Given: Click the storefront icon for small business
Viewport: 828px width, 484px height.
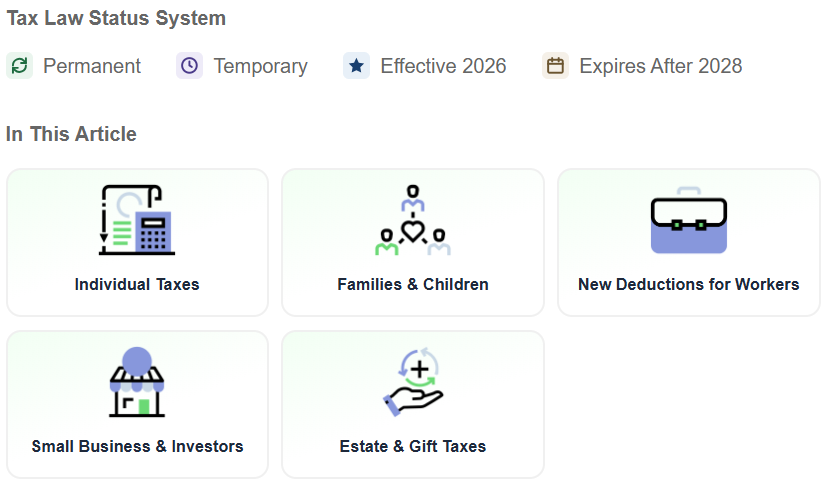Looking at the screenshot, I should click(137, 382).
